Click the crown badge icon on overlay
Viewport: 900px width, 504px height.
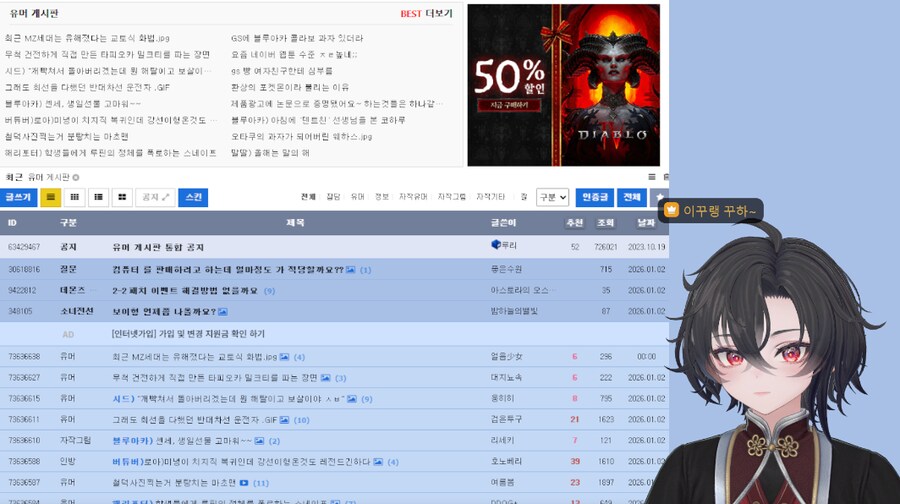671,210
